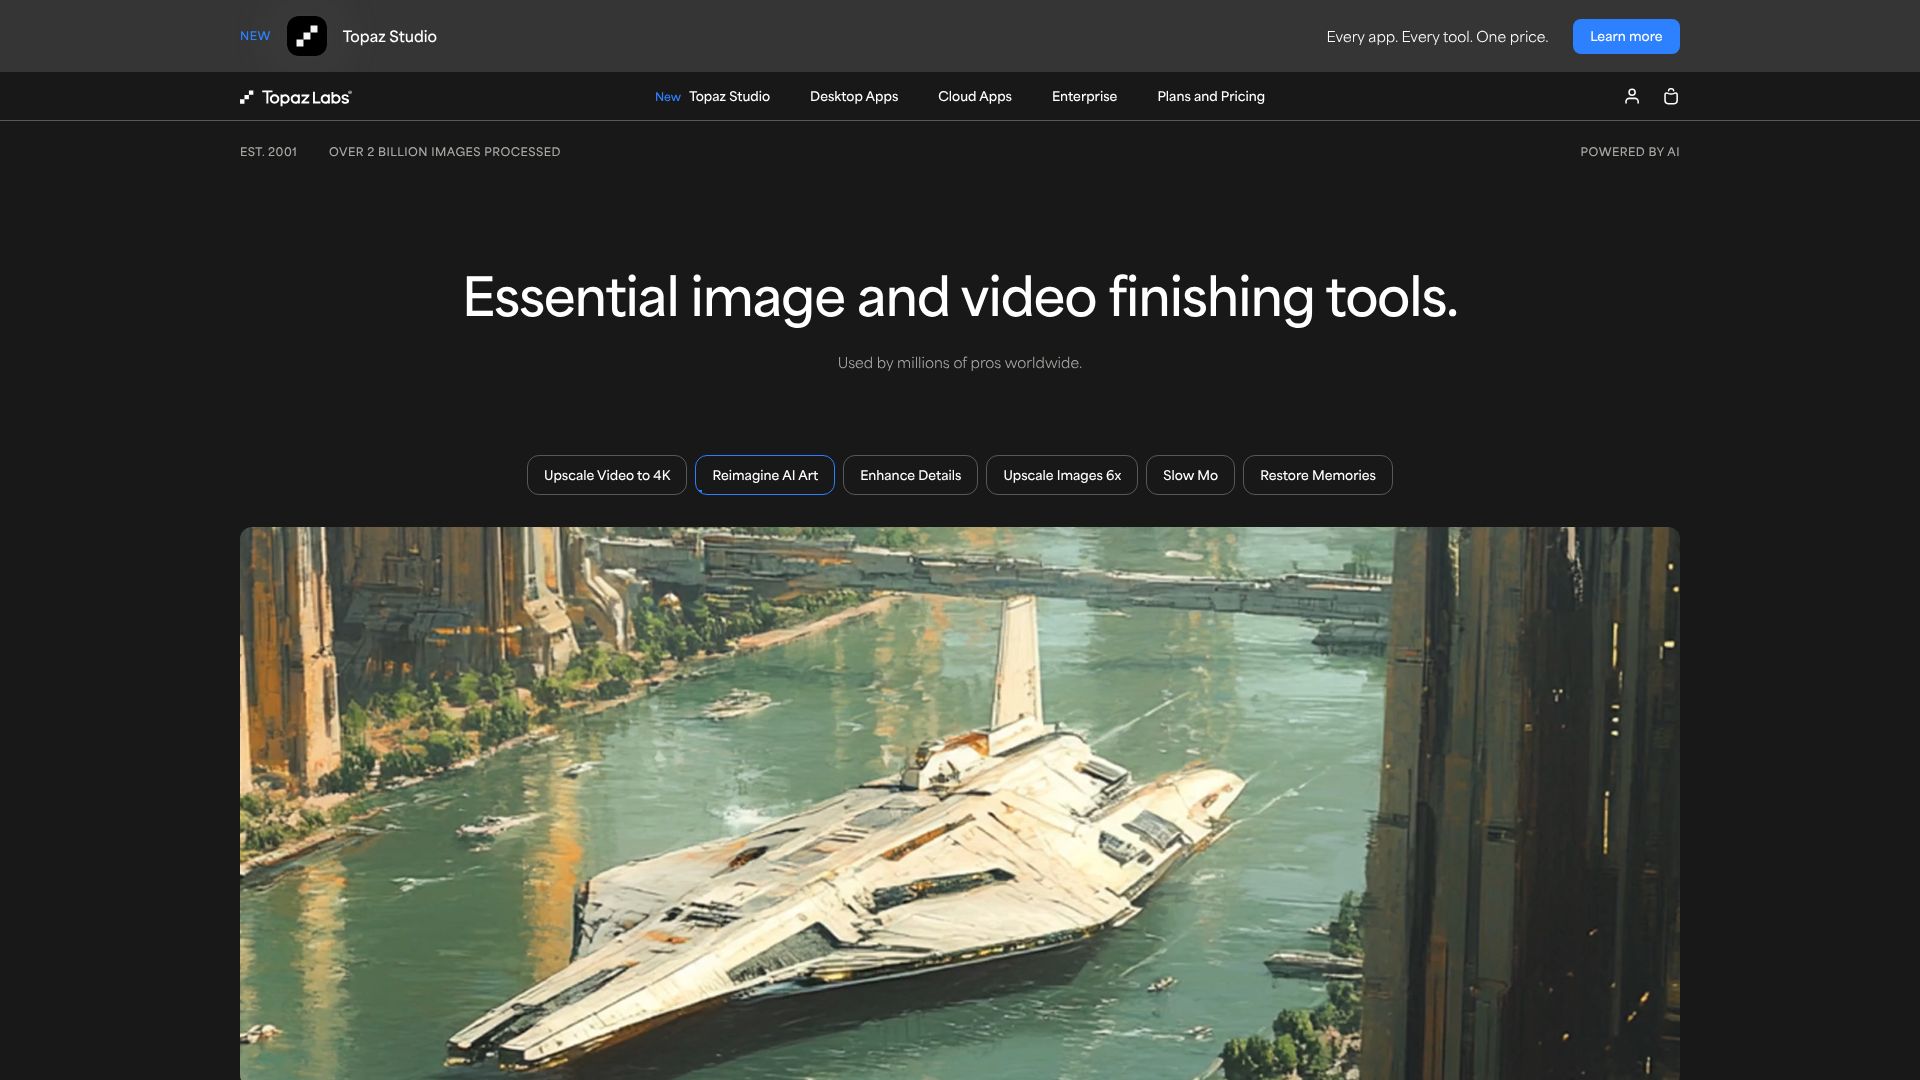This screenshot has width=1920, height=1080.
Task: Open the user account icon
Action: (x=1631, y=96)
